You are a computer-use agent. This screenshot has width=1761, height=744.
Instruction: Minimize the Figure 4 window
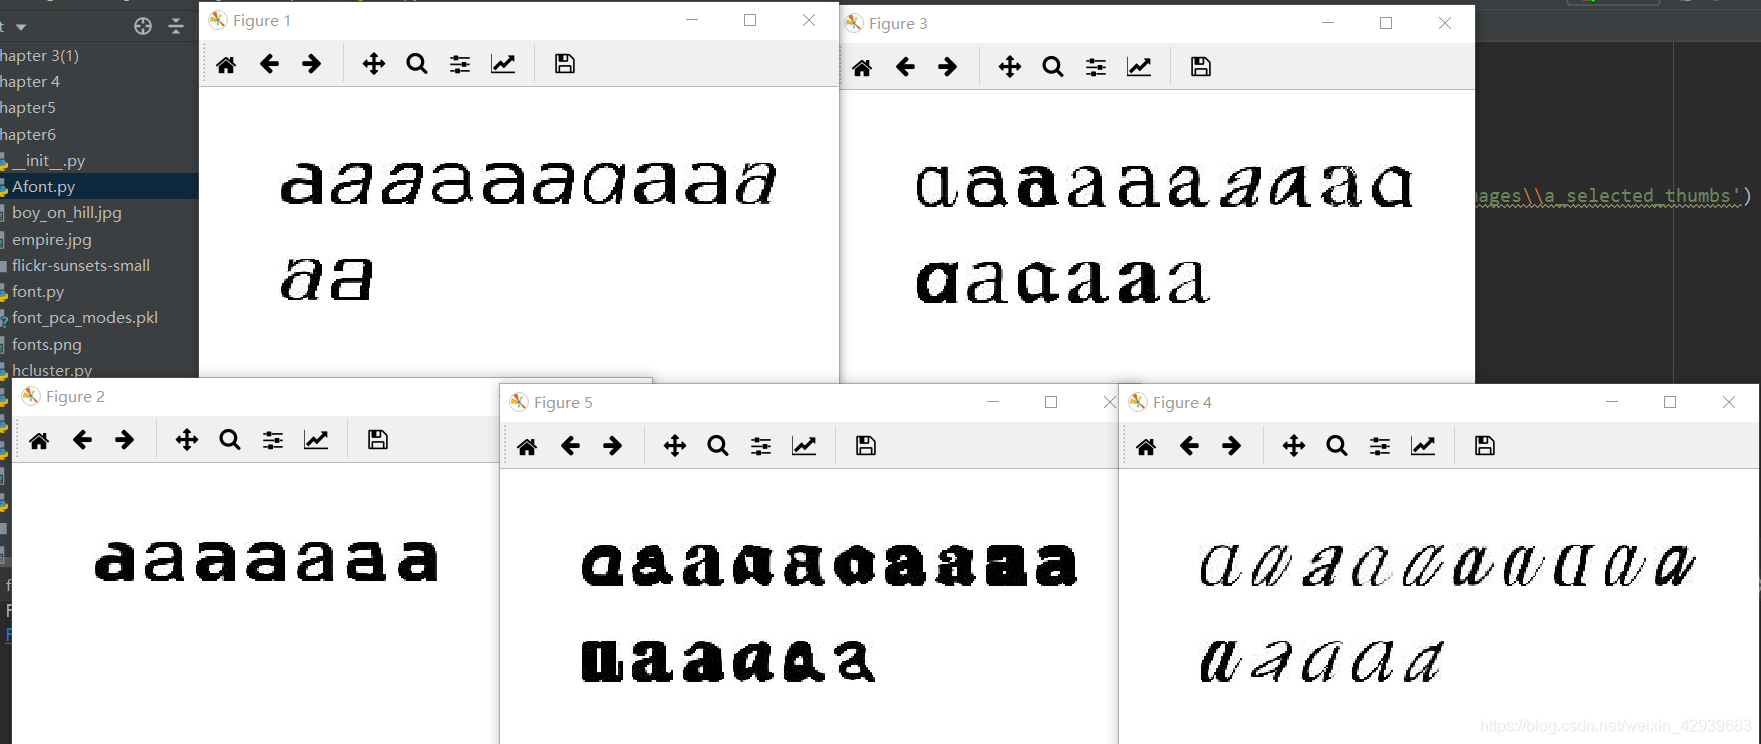click(x=1612, y=402)
